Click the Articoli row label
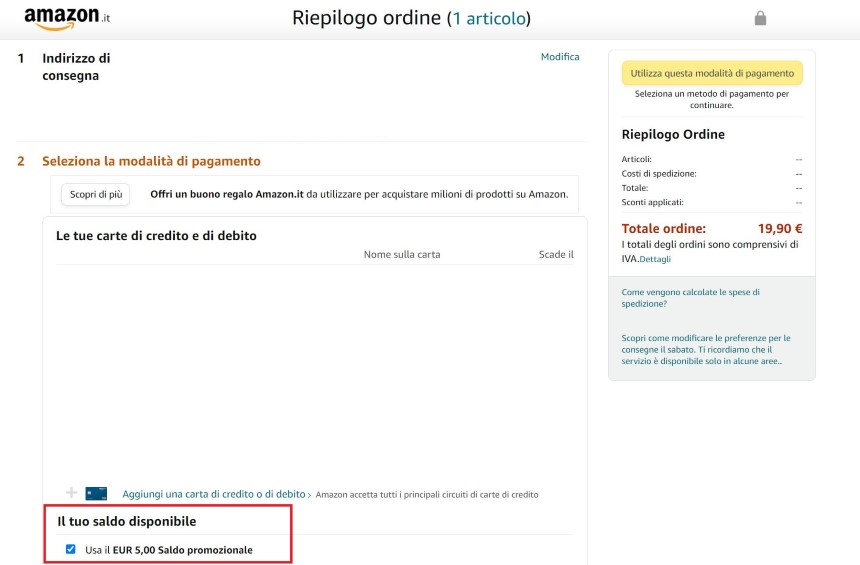Screen dimensions: 860x565 point(636,159)
